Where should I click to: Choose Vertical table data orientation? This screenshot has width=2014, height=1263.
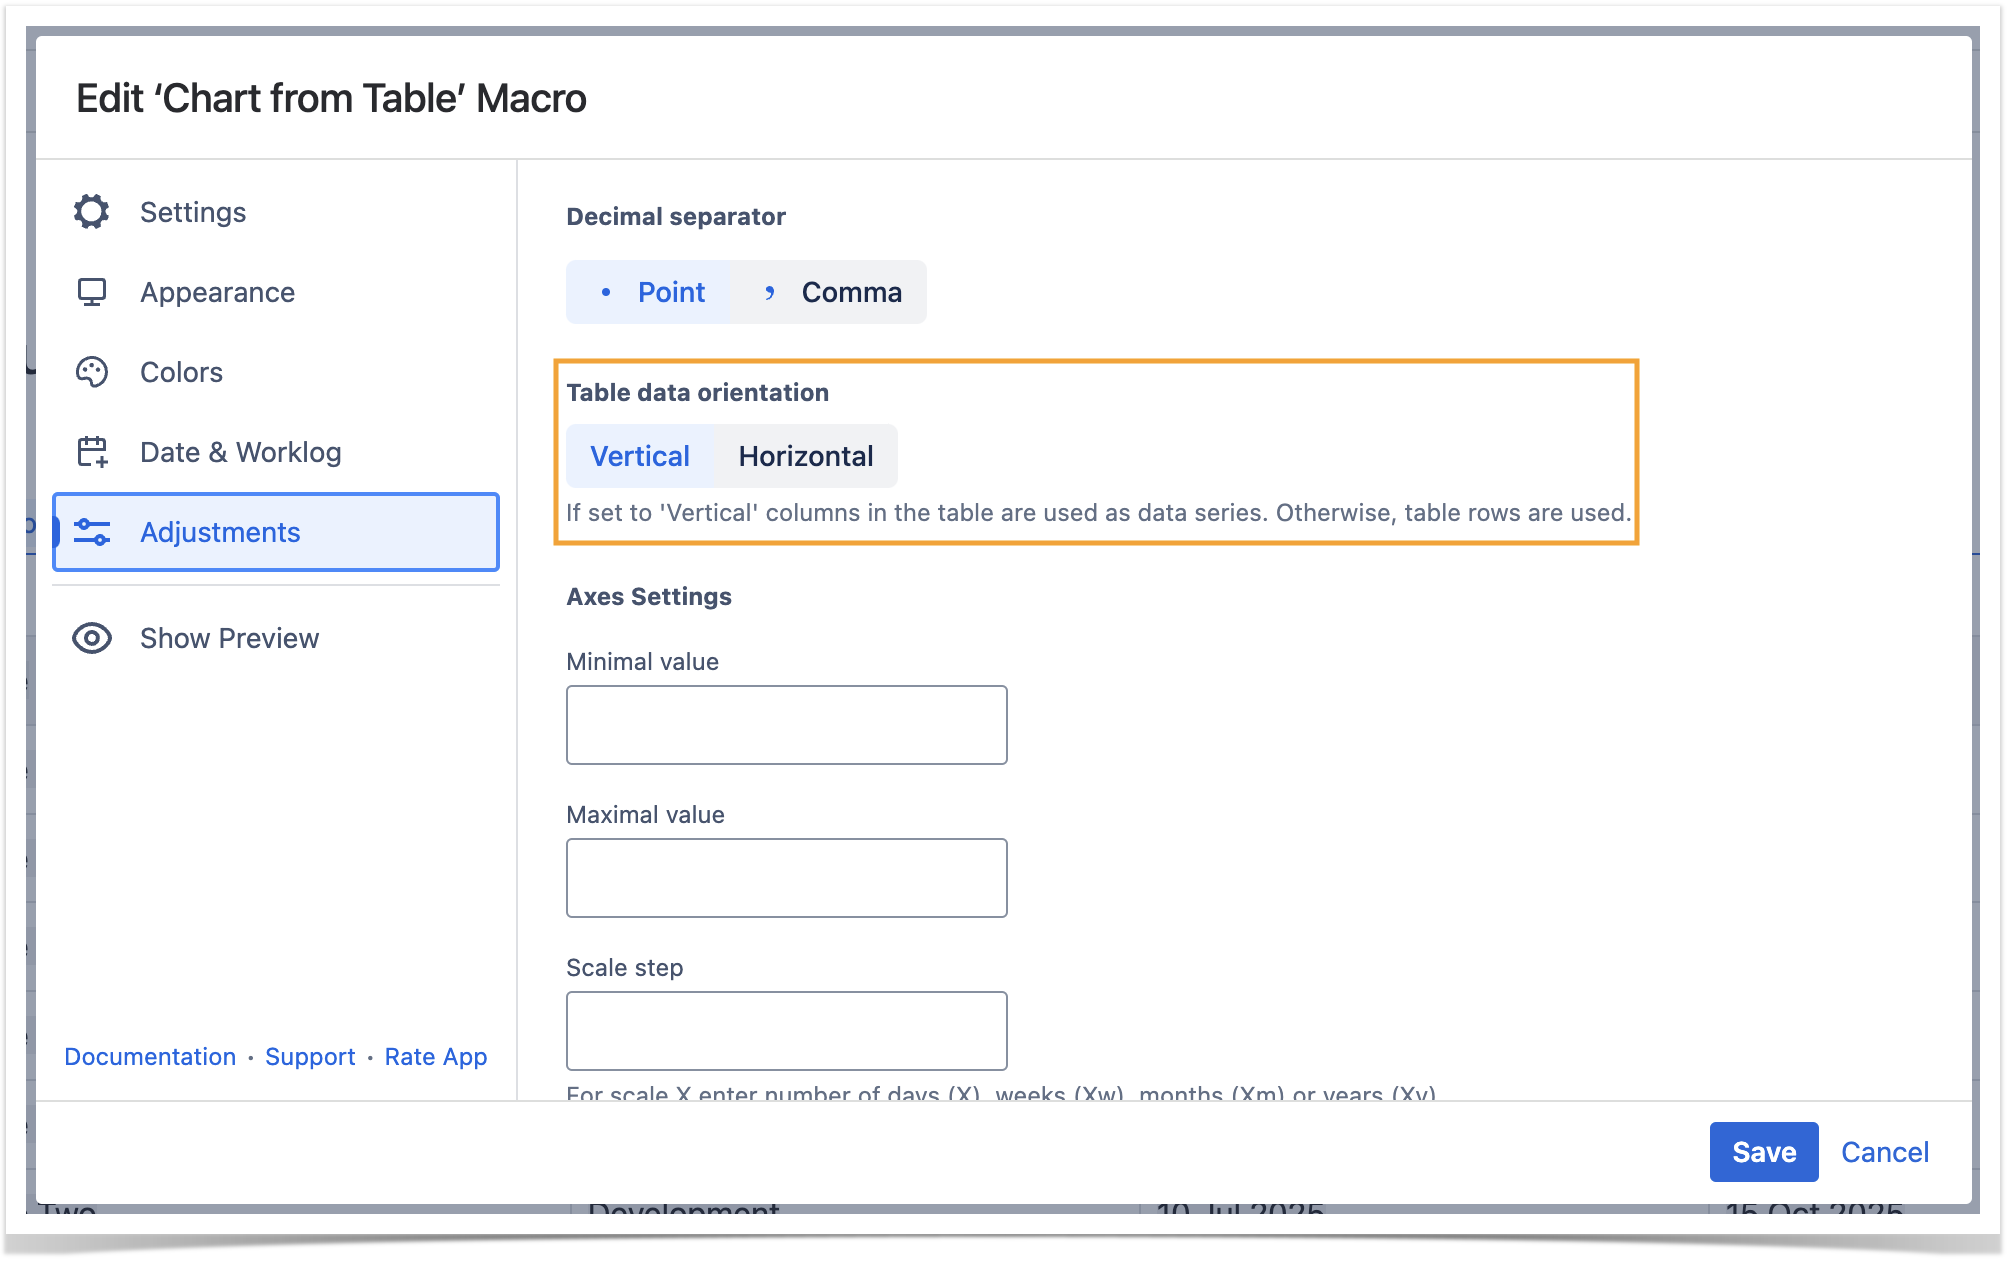(x=639, y=456)
